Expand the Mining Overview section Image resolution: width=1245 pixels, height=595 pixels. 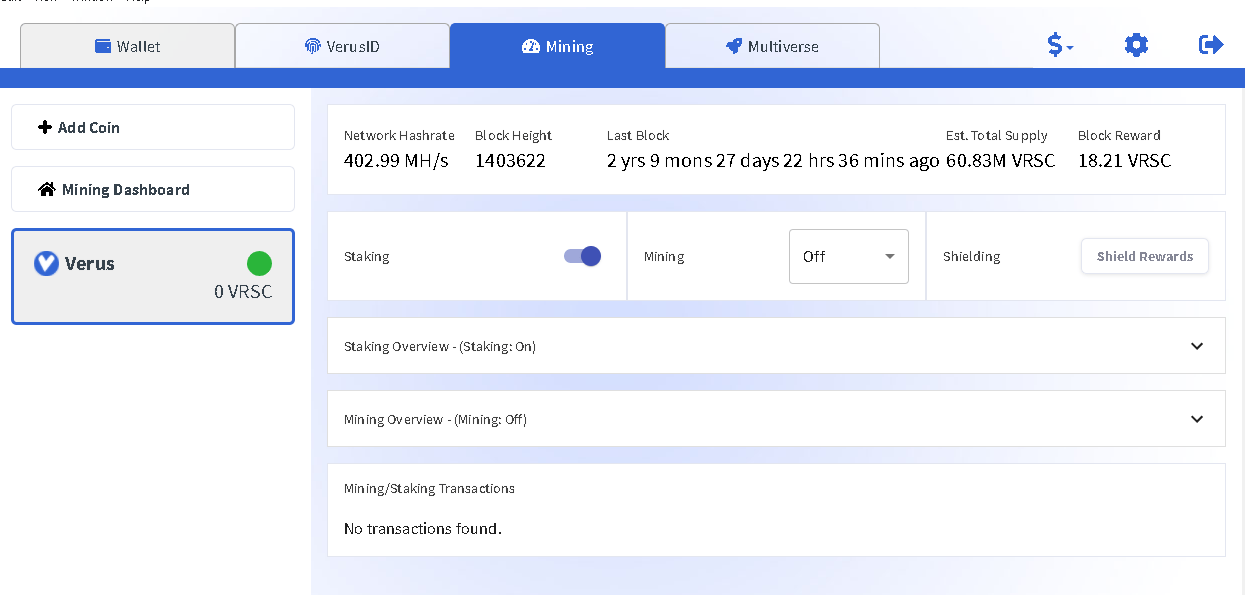(1197, 418)
